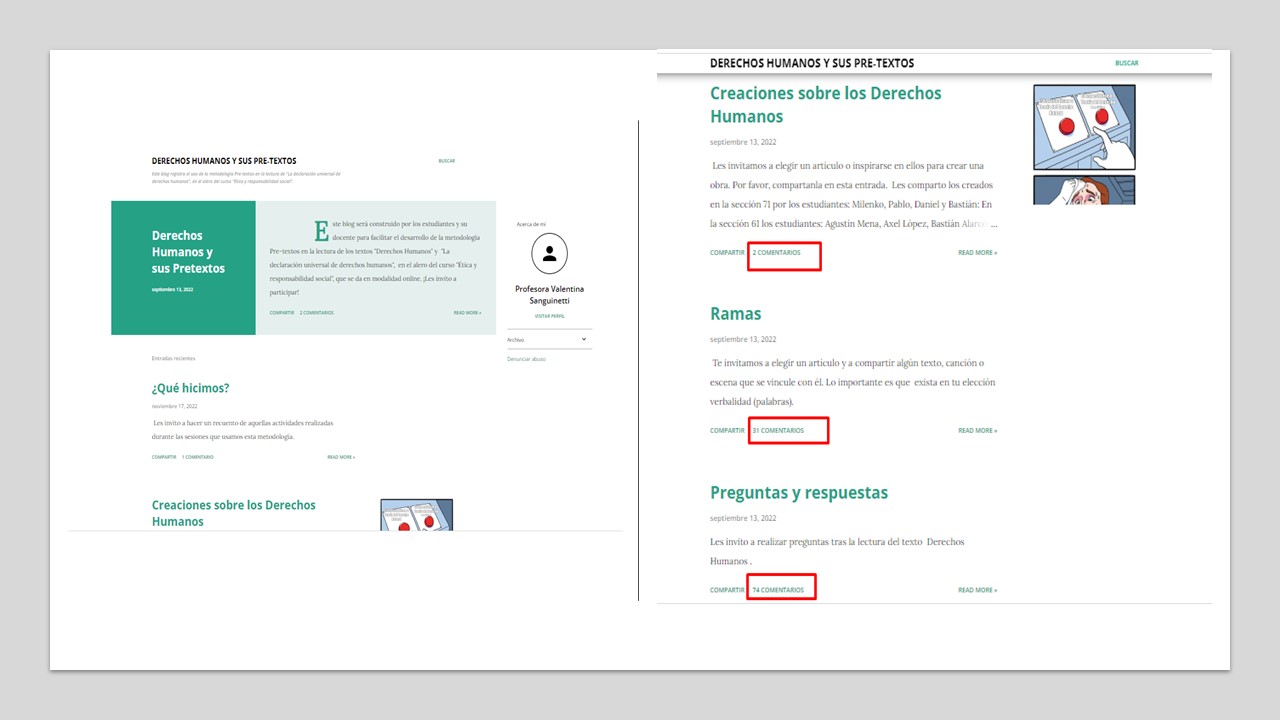Expand the Archivo dropdown arrow
The image size is (1280, 720).
(x=584, y=340)
